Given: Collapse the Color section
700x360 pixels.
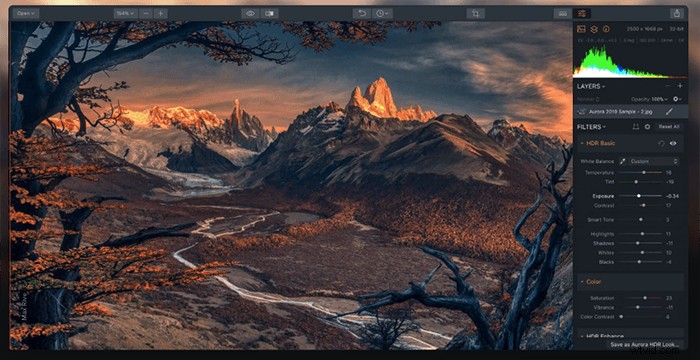Looking at the screenshot, I should click(582, 282).
